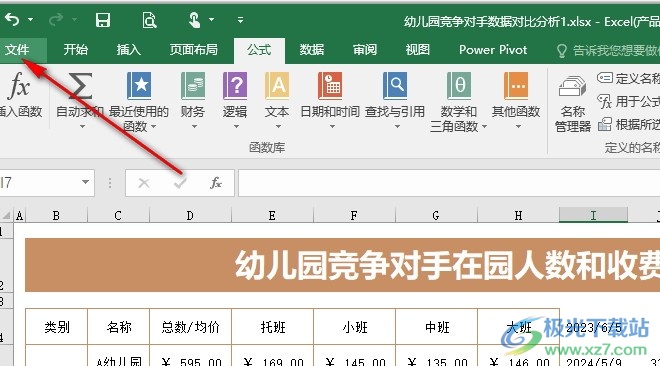Click the cell containing ¥ 145.00
This screenshot has height=366, width=660.
pos(354,356)
